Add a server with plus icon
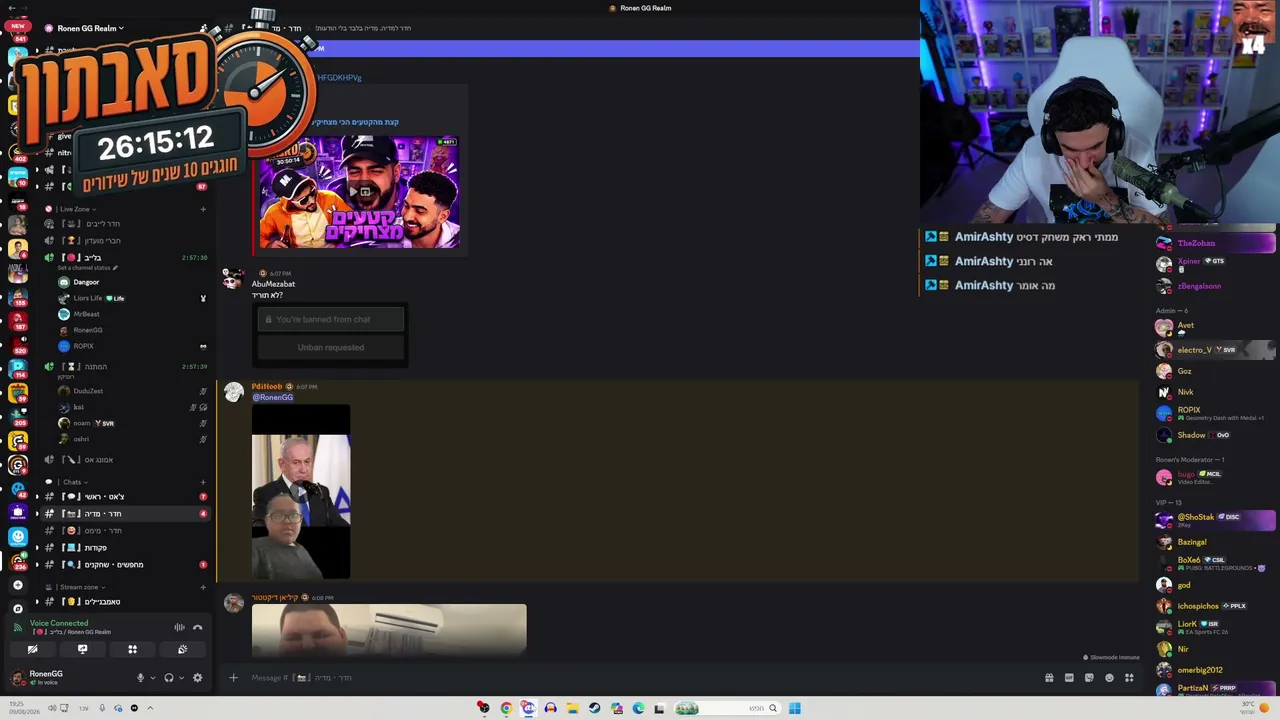 click(x=17, y=585)
